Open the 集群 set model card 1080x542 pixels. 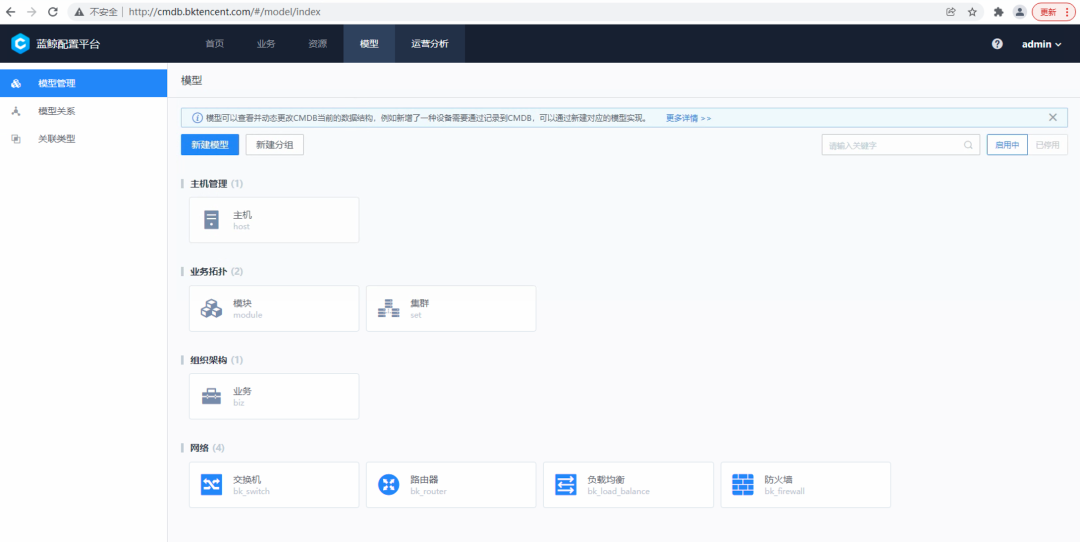(x=451, y=308)
